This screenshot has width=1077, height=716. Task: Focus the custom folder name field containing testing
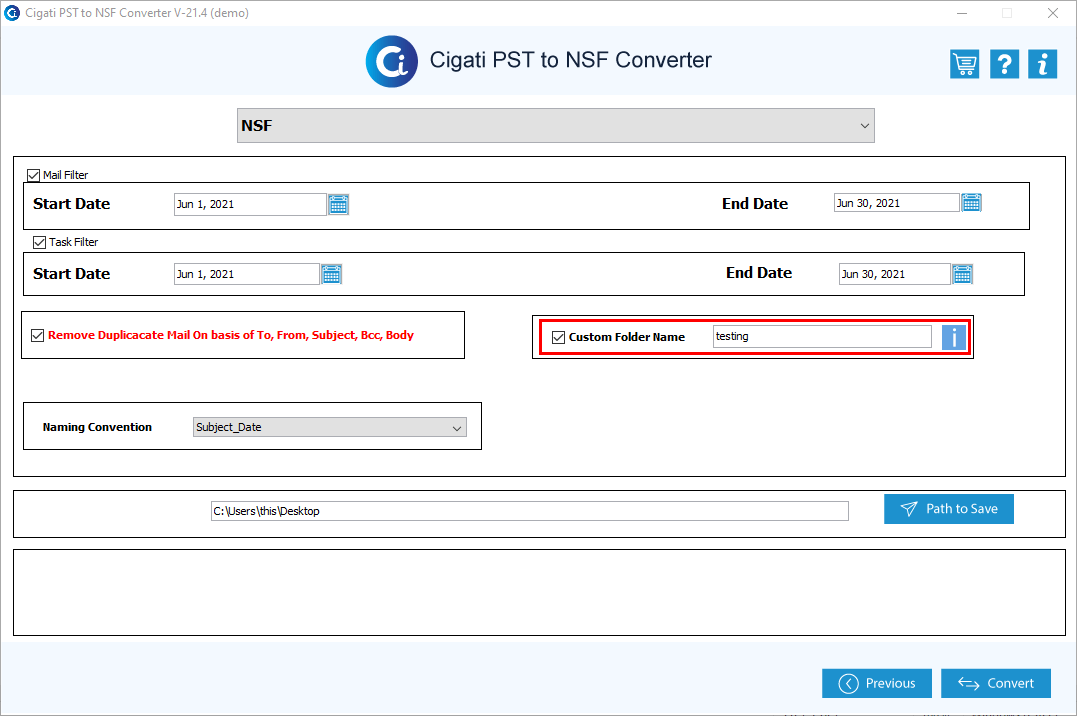(x=822, y=337)
